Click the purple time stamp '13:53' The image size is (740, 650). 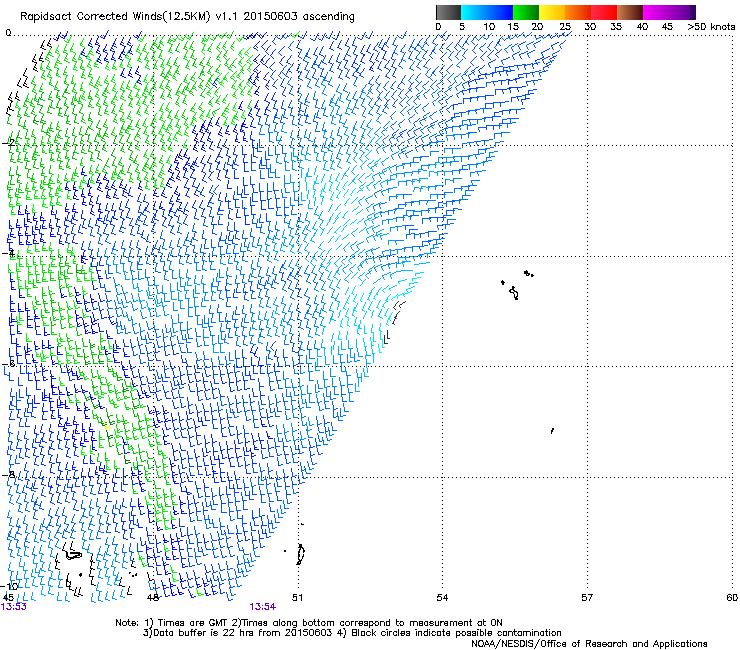pos(14,607)
